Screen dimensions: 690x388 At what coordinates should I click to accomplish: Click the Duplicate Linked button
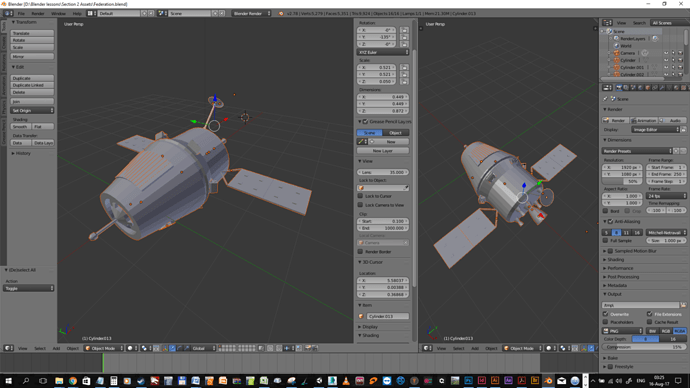[x=32, y=85]
